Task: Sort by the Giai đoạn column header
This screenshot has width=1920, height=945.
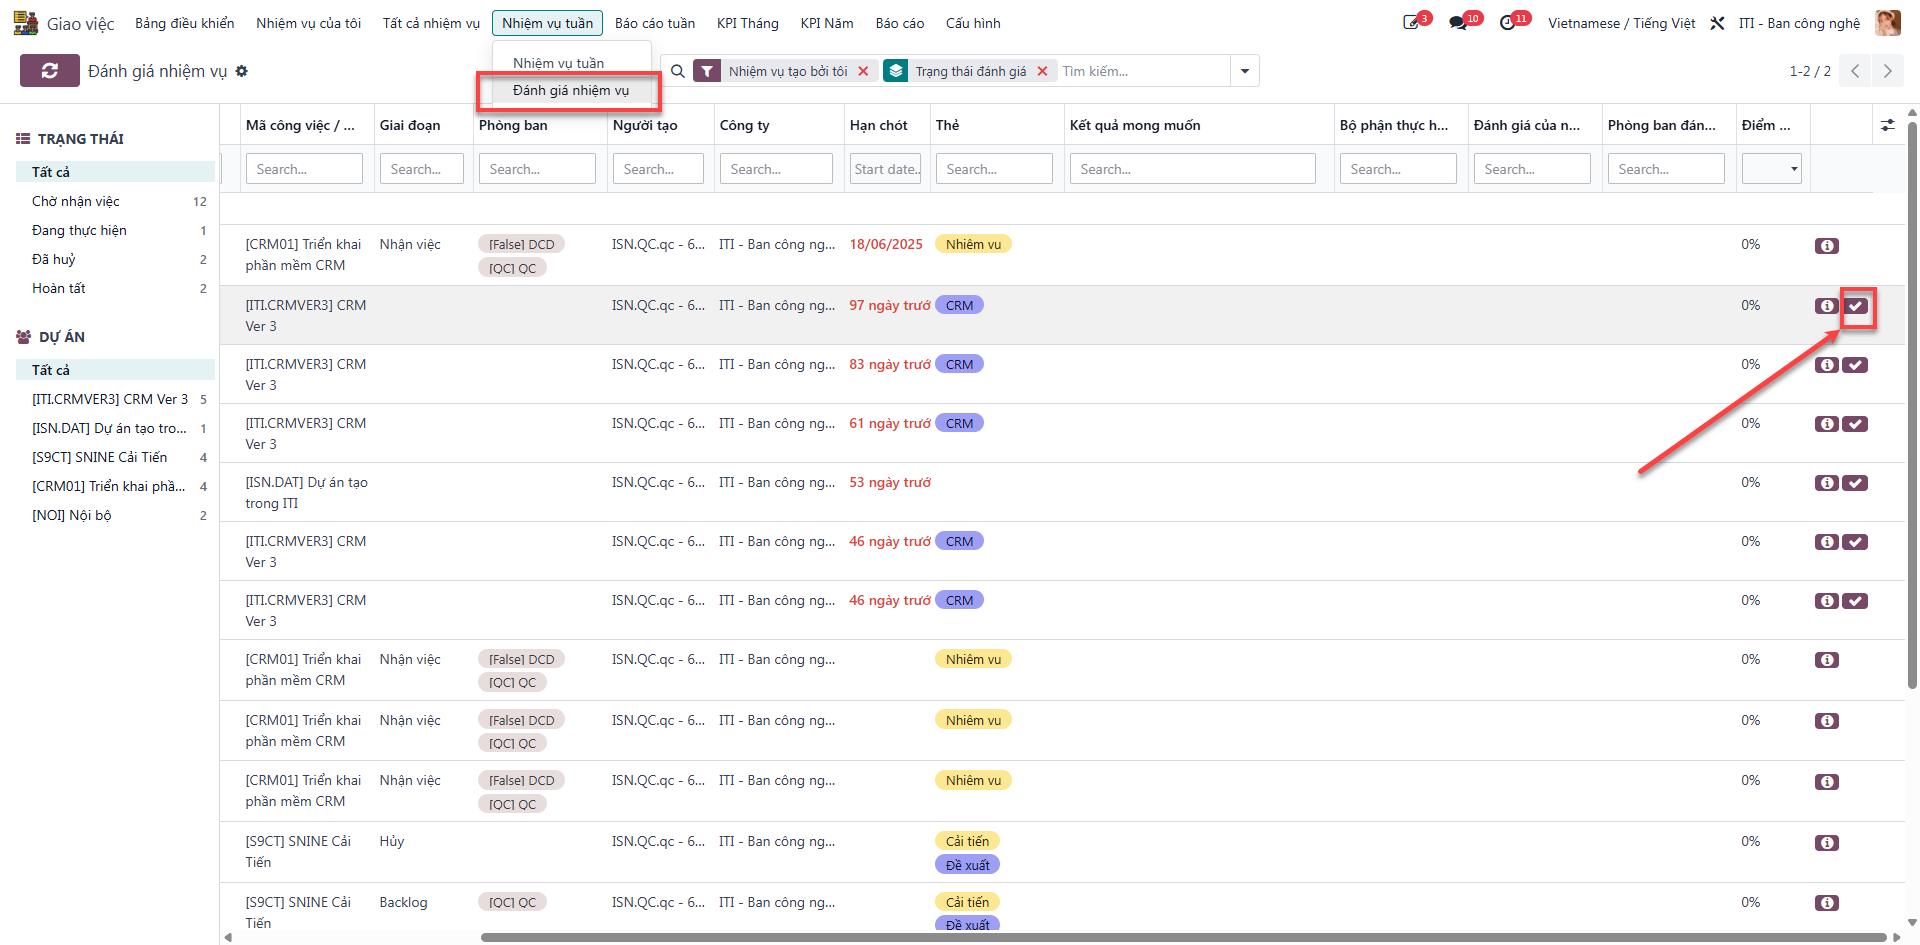Action: tap(410, 125)
